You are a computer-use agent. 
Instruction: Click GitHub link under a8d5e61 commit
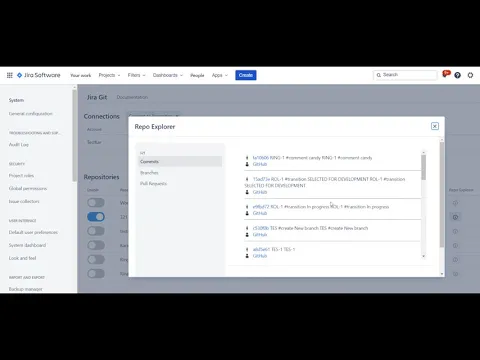coord(260,256)
